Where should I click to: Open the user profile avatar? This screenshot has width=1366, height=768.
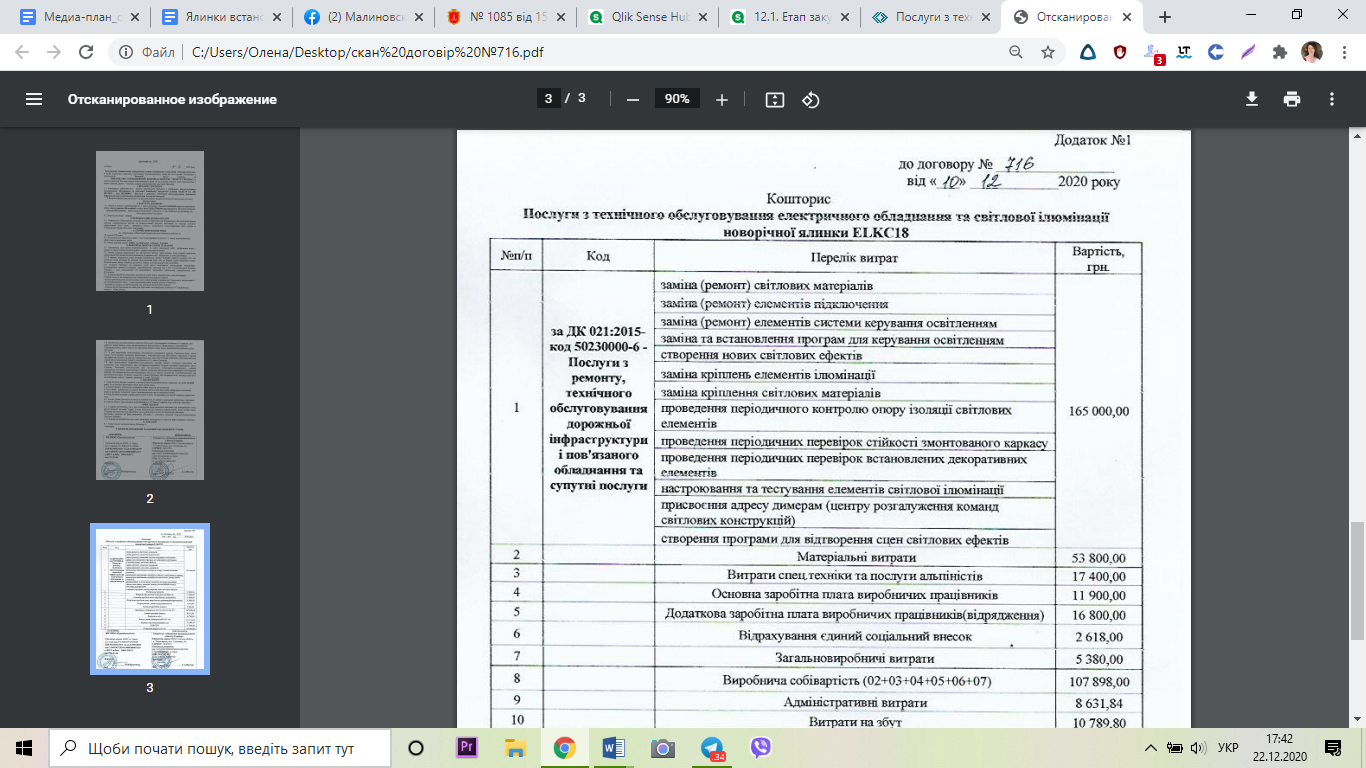coord(1311,52)
